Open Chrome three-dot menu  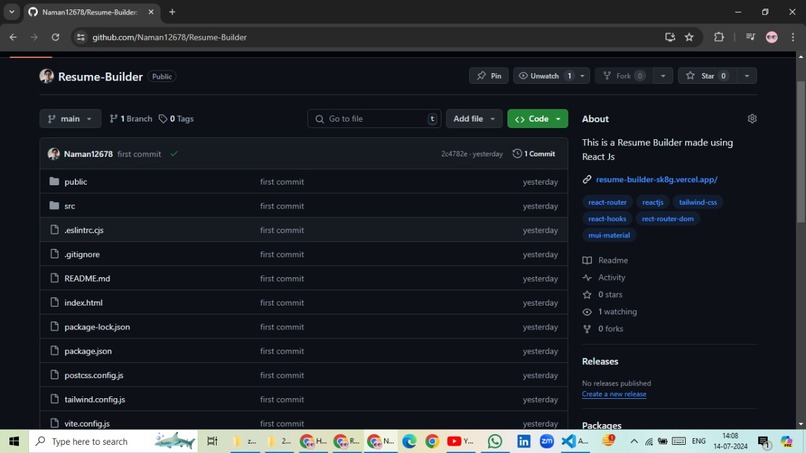793,37
